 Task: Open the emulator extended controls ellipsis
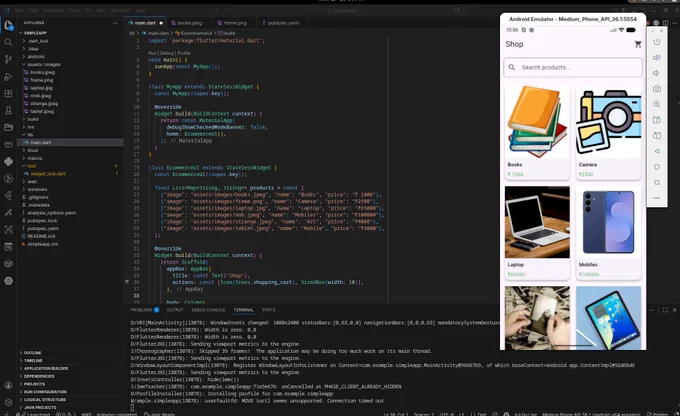(x=657, y=198)
